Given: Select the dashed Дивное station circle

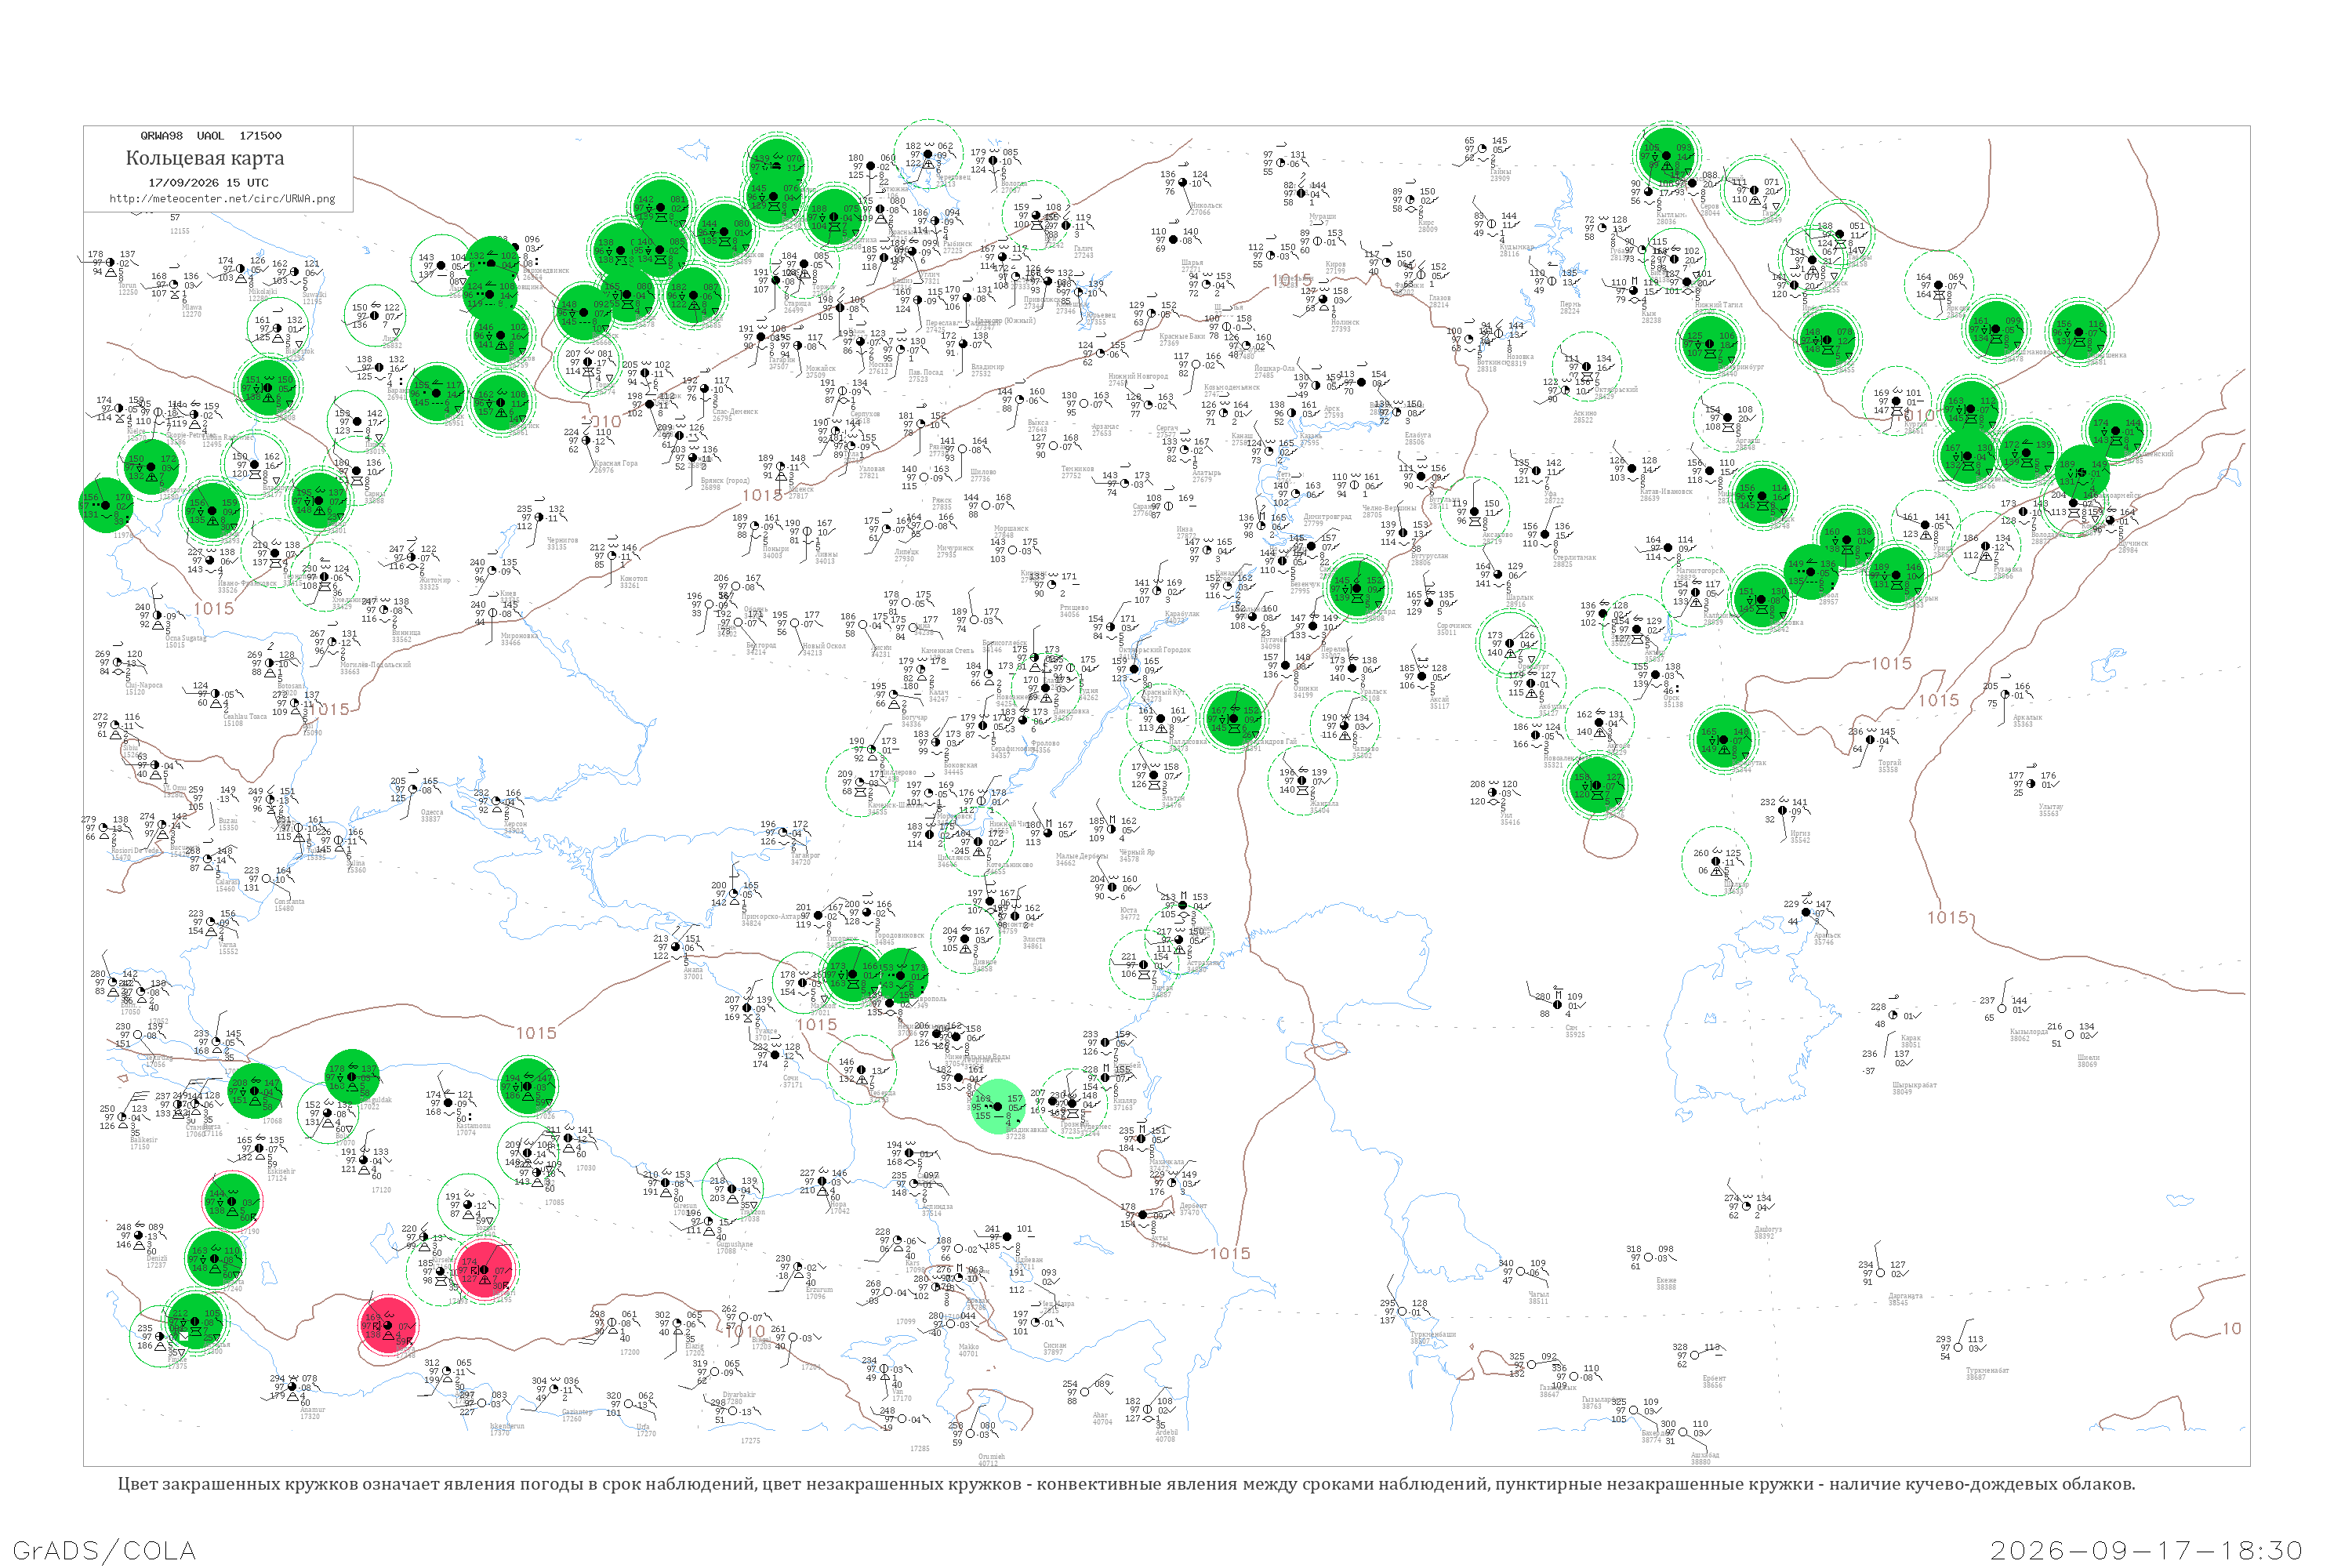Looking at the screenshot, I should [967, 938].
